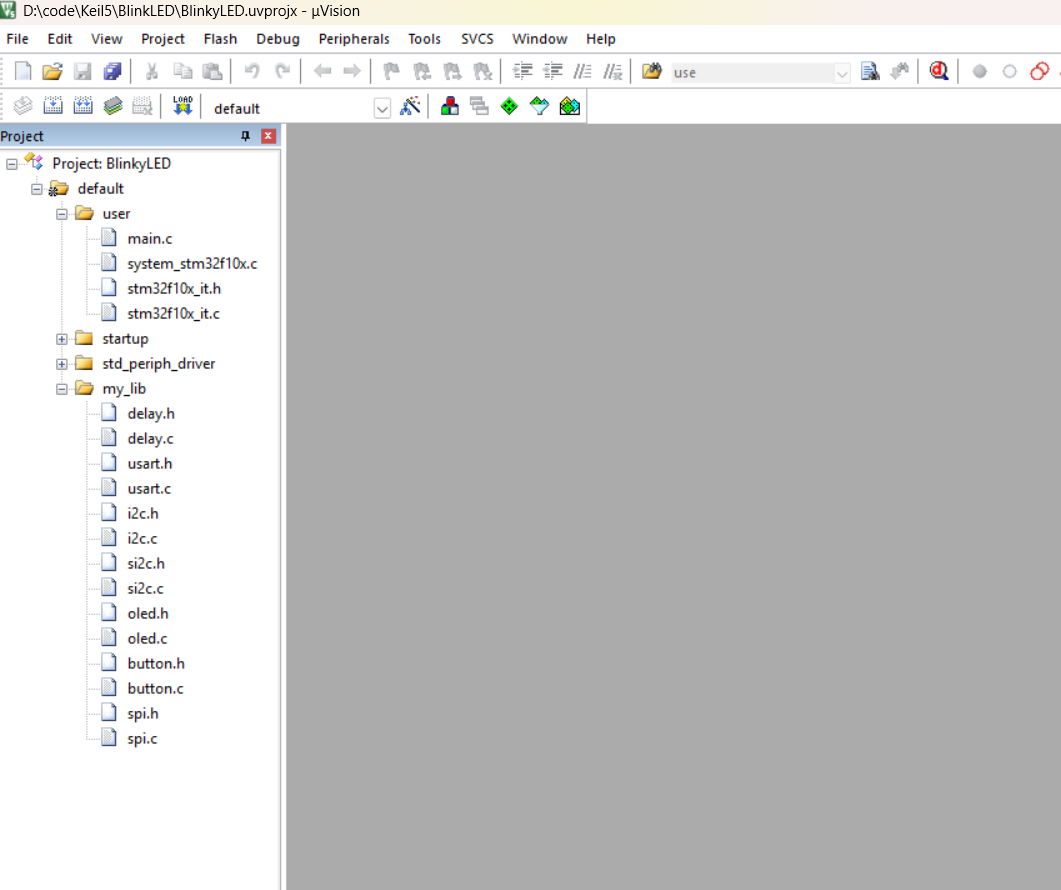Click the Kill All Breakpoints icon

pyautogui.click(x=1039, y=71)
